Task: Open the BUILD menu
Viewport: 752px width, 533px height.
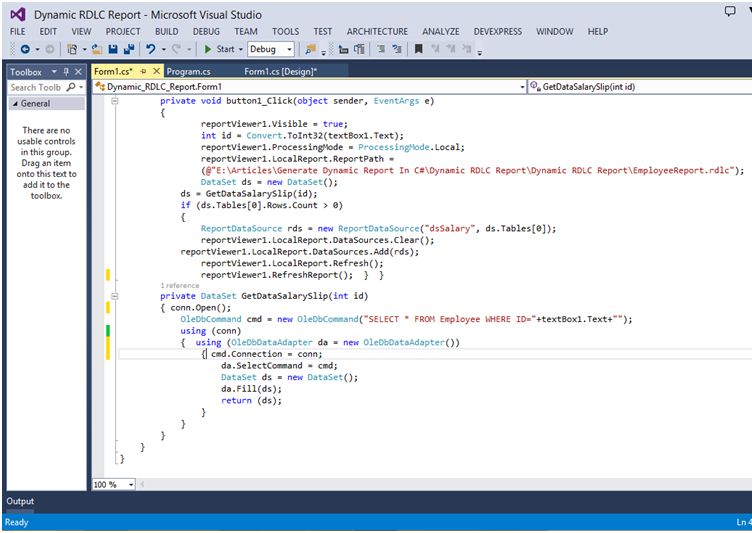Action: [166, 31]
